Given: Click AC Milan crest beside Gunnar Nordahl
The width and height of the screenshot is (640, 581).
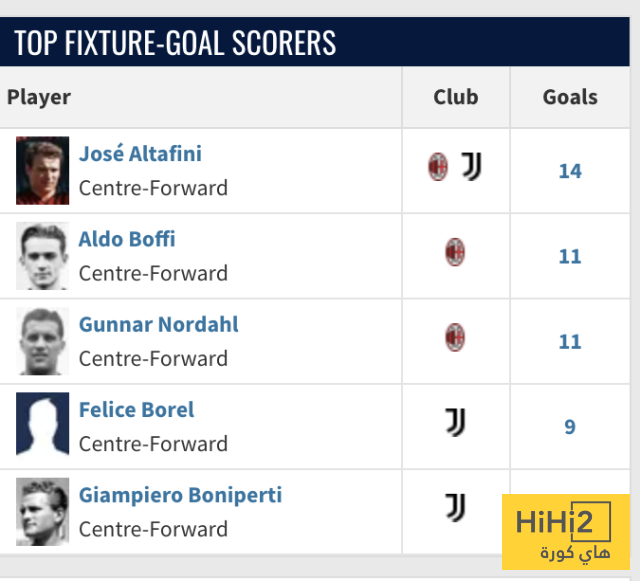Looking at the screenshot, I should 455,338.
